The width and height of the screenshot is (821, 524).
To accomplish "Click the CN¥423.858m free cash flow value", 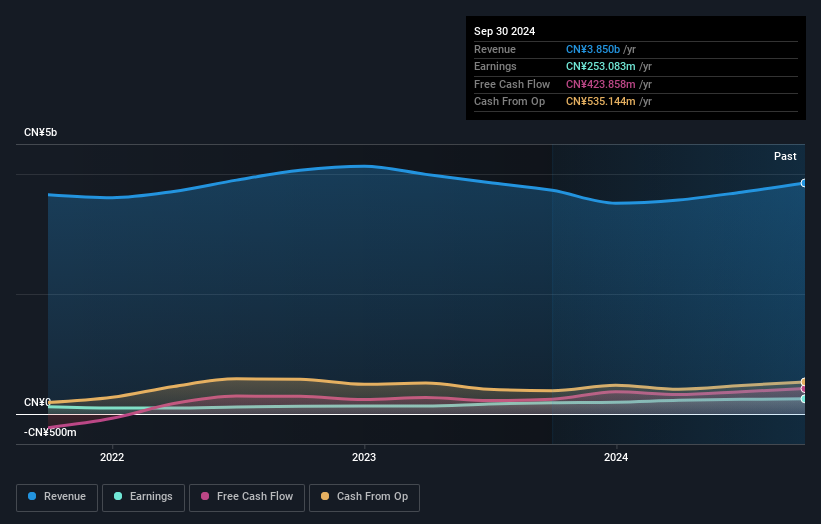I will click(x=601, y=84).
